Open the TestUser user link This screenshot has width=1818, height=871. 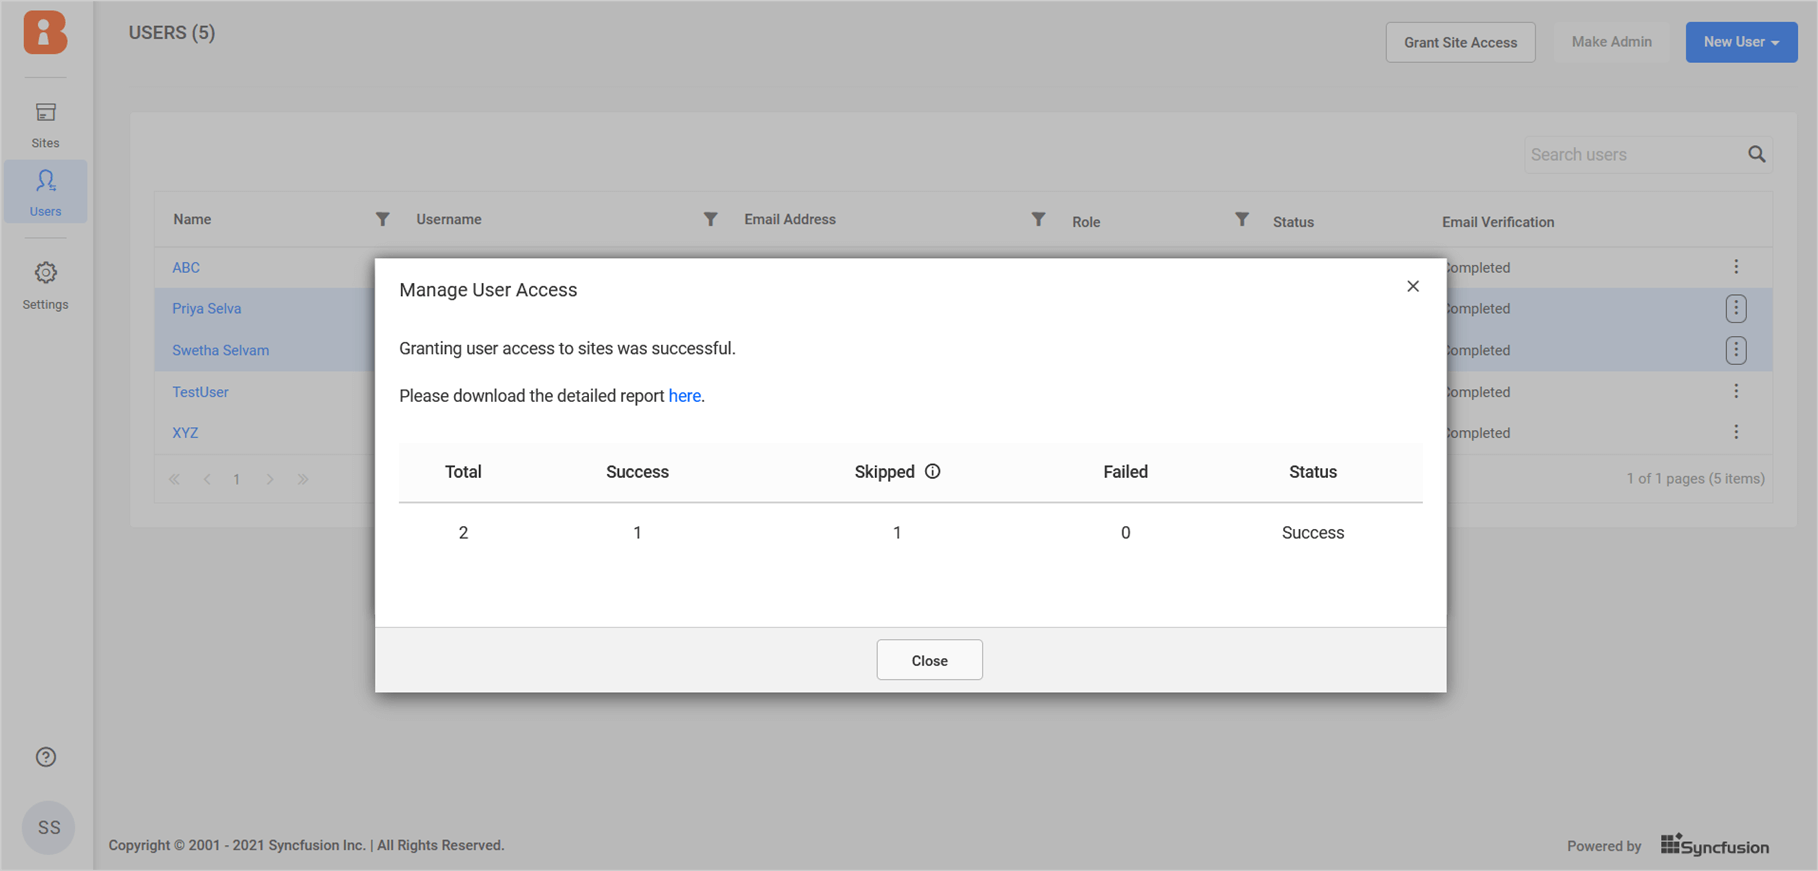(200, 392)
